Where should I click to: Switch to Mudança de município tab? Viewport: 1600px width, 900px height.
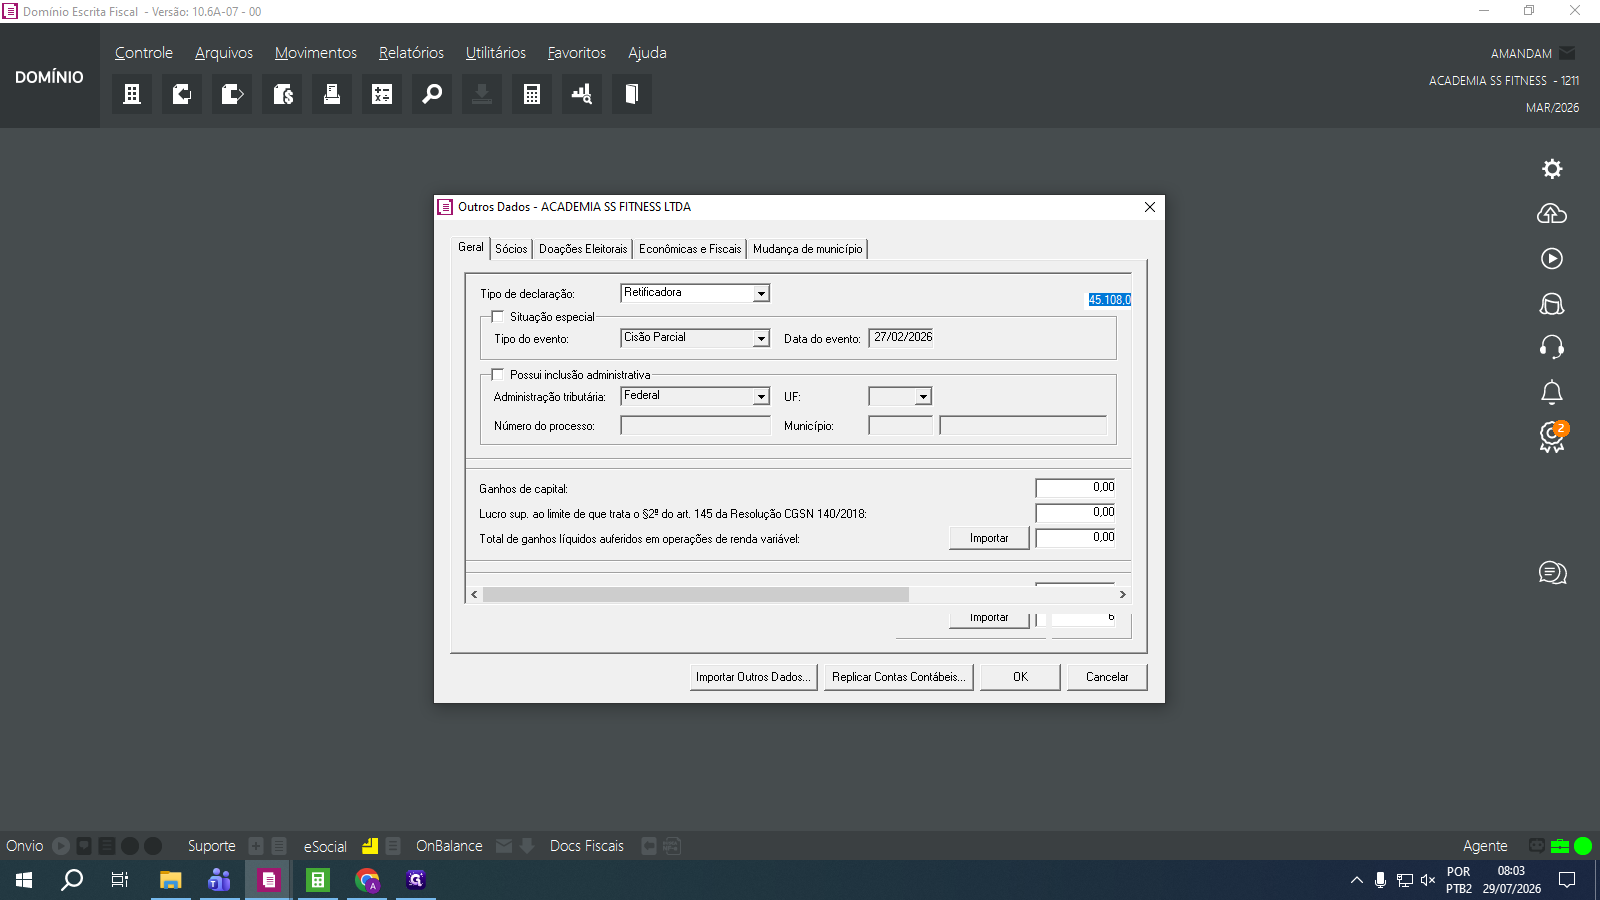[x=808, y=249]
